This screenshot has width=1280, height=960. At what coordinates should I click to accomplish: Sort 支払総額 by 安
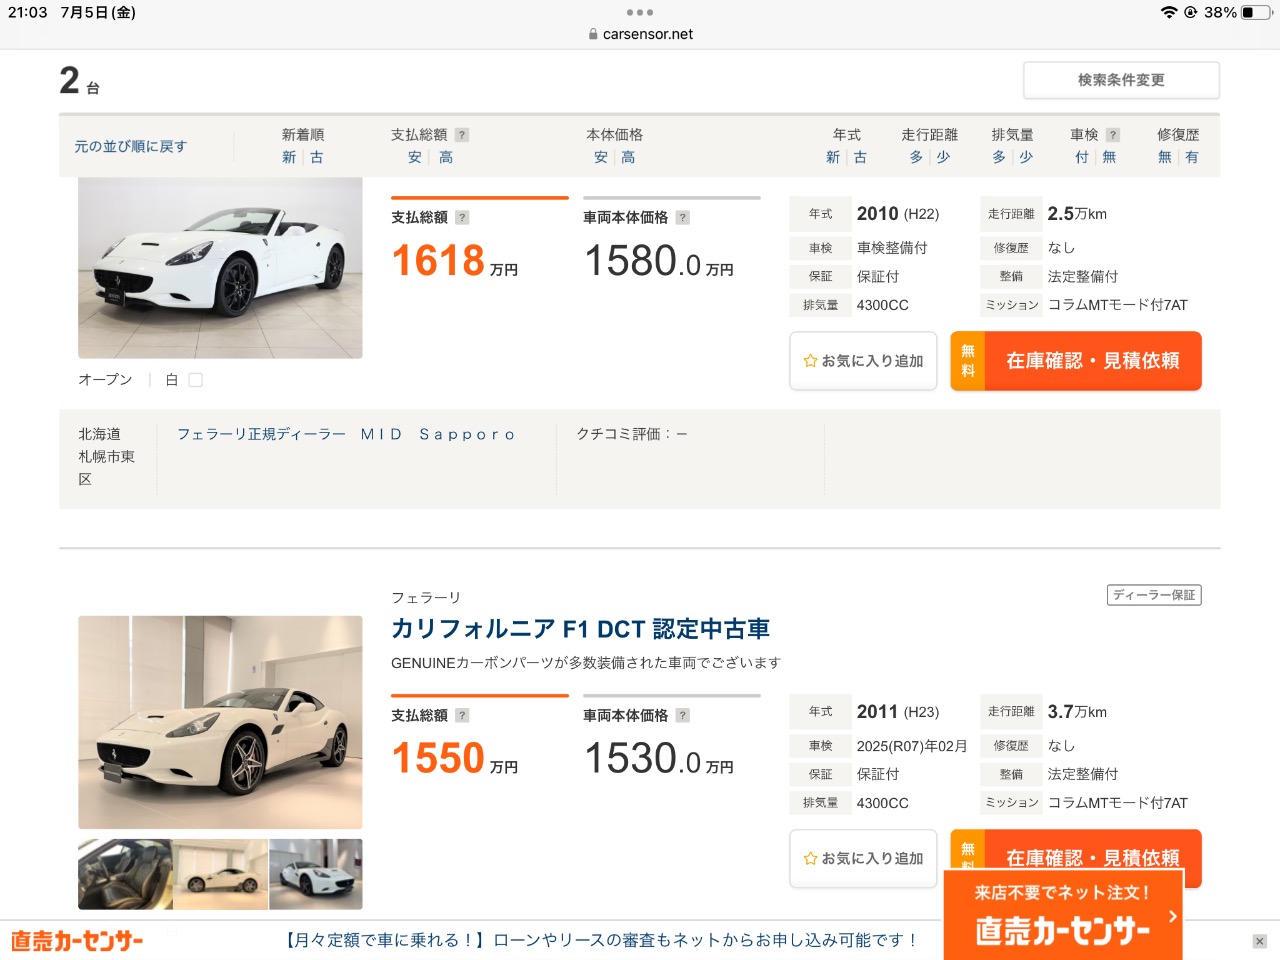(415, 157)
